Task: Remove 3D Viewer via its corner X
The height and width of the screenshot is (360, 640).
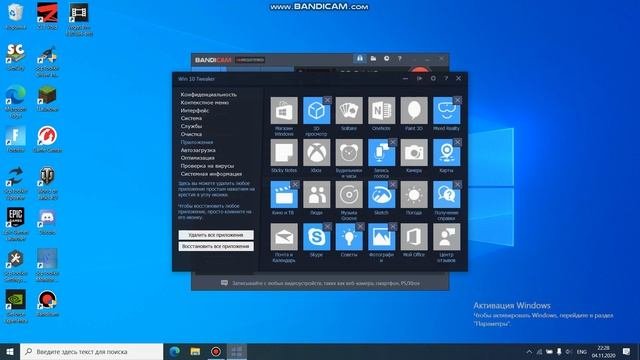Action: tap(327, 100)
